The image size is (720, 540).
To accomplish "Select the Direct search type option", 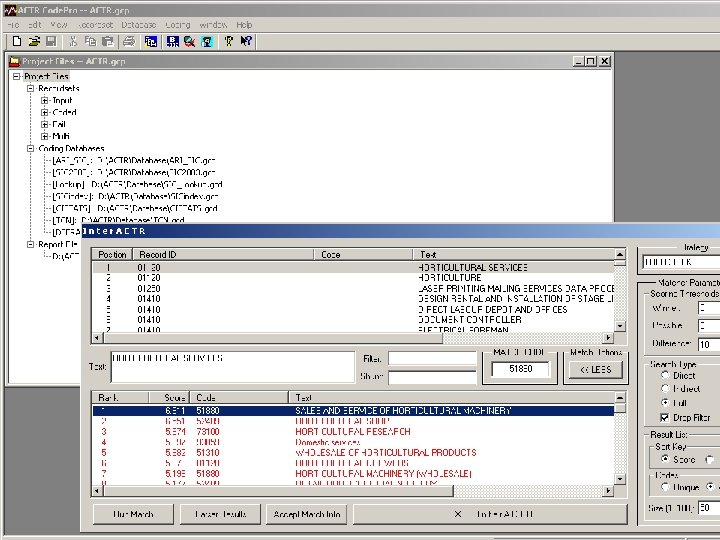I will coord(663,375).
